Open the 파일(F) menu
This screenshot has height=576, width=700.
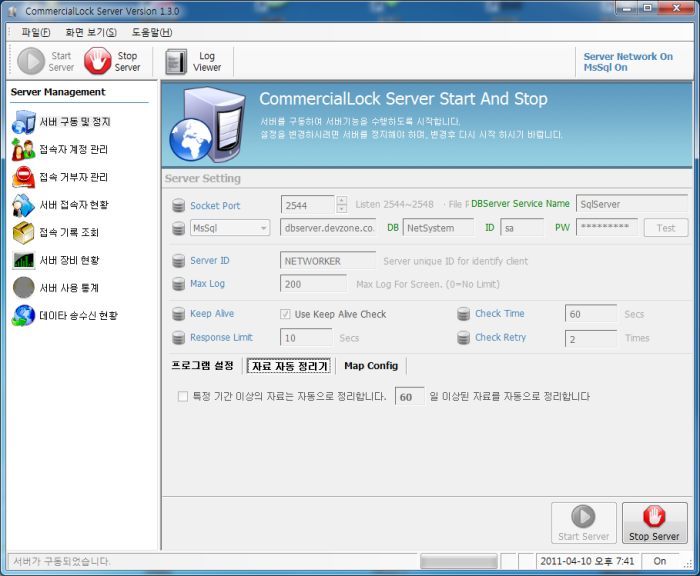tap(36, 33)
